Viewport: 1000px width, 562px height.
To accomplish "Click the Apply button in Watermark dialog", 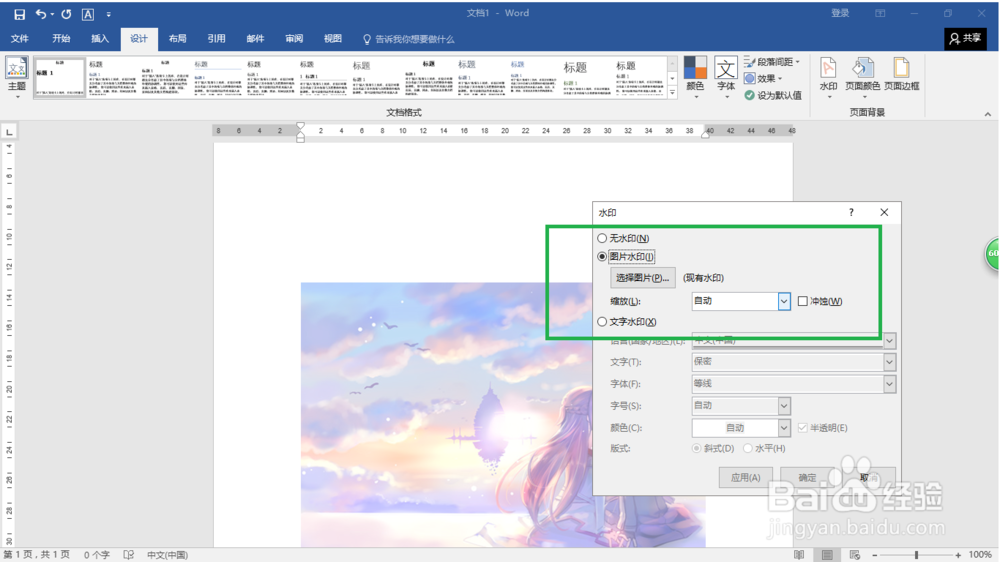I will tap(746, 477).
